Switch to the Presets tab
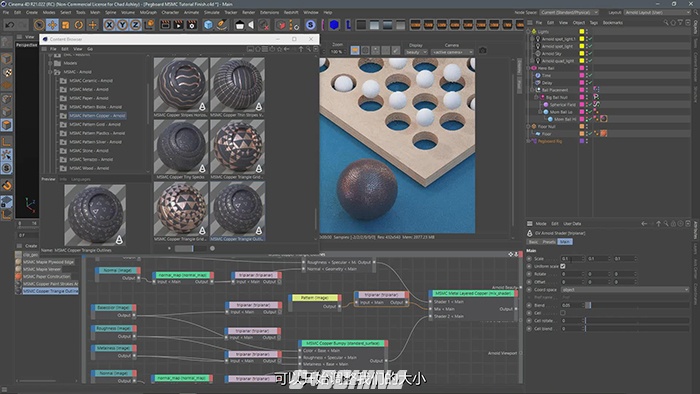 point(549,241)
